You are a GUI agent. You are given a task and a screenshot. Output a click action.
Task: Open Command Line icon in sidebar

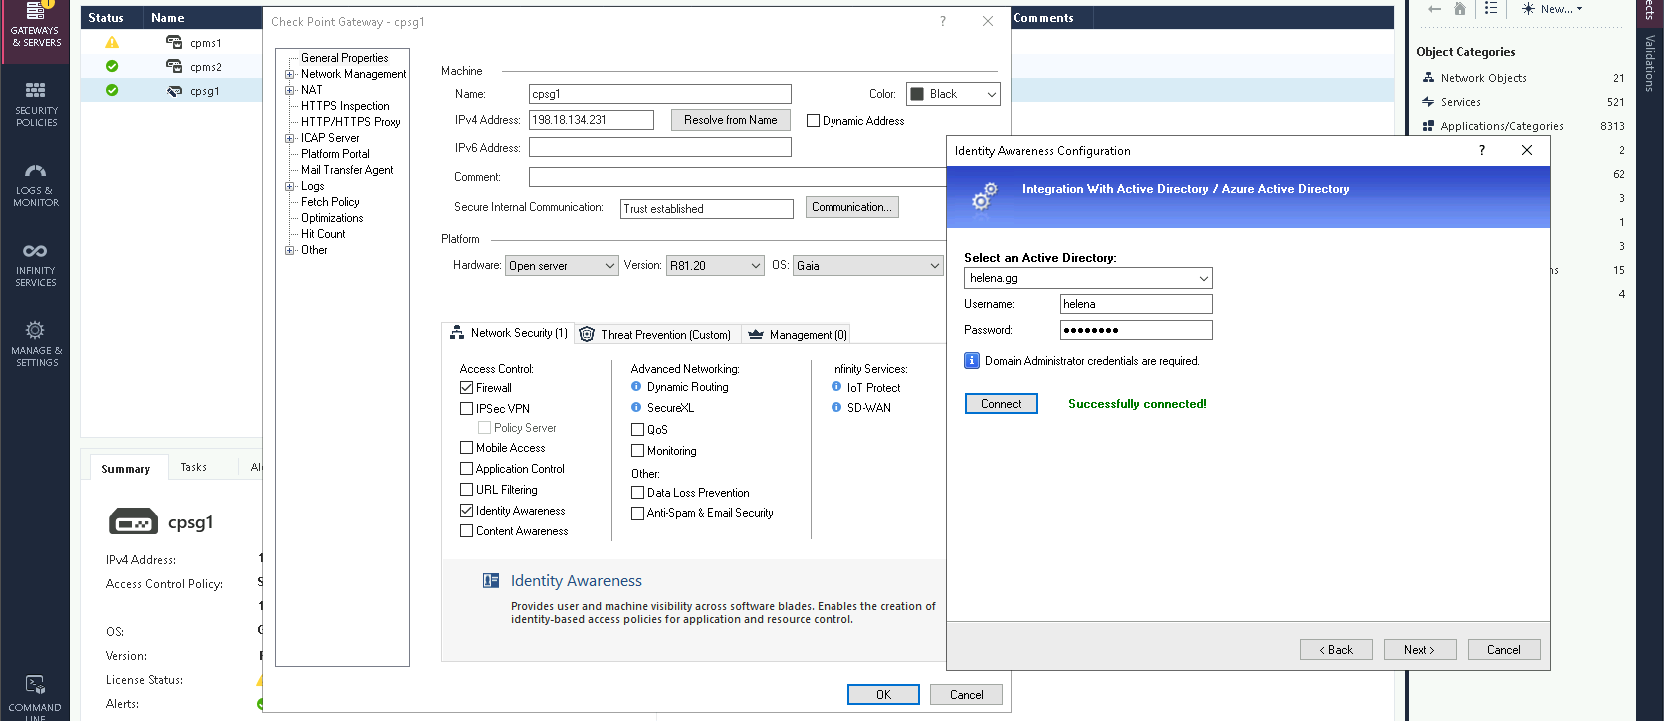(x=35, y=685)
